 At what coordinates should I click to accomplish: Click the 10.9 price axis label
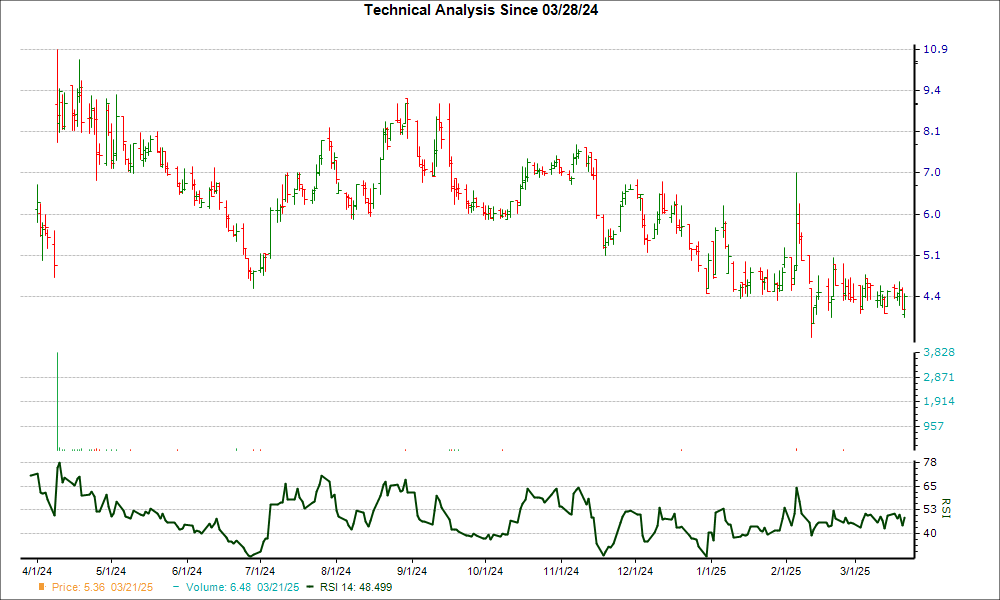pyautogui.click(x=936, y=50)
